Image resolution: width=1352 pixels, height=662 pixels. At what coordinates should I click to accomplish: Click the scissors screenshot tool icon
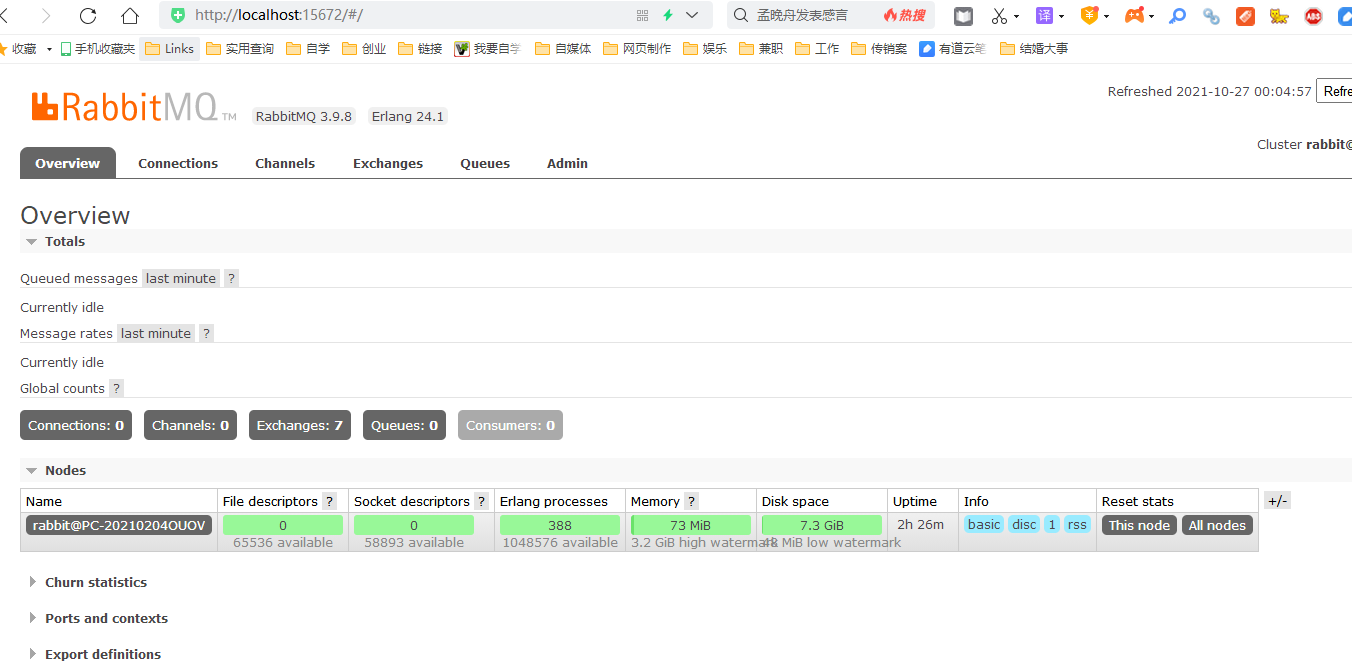(999, 16)
